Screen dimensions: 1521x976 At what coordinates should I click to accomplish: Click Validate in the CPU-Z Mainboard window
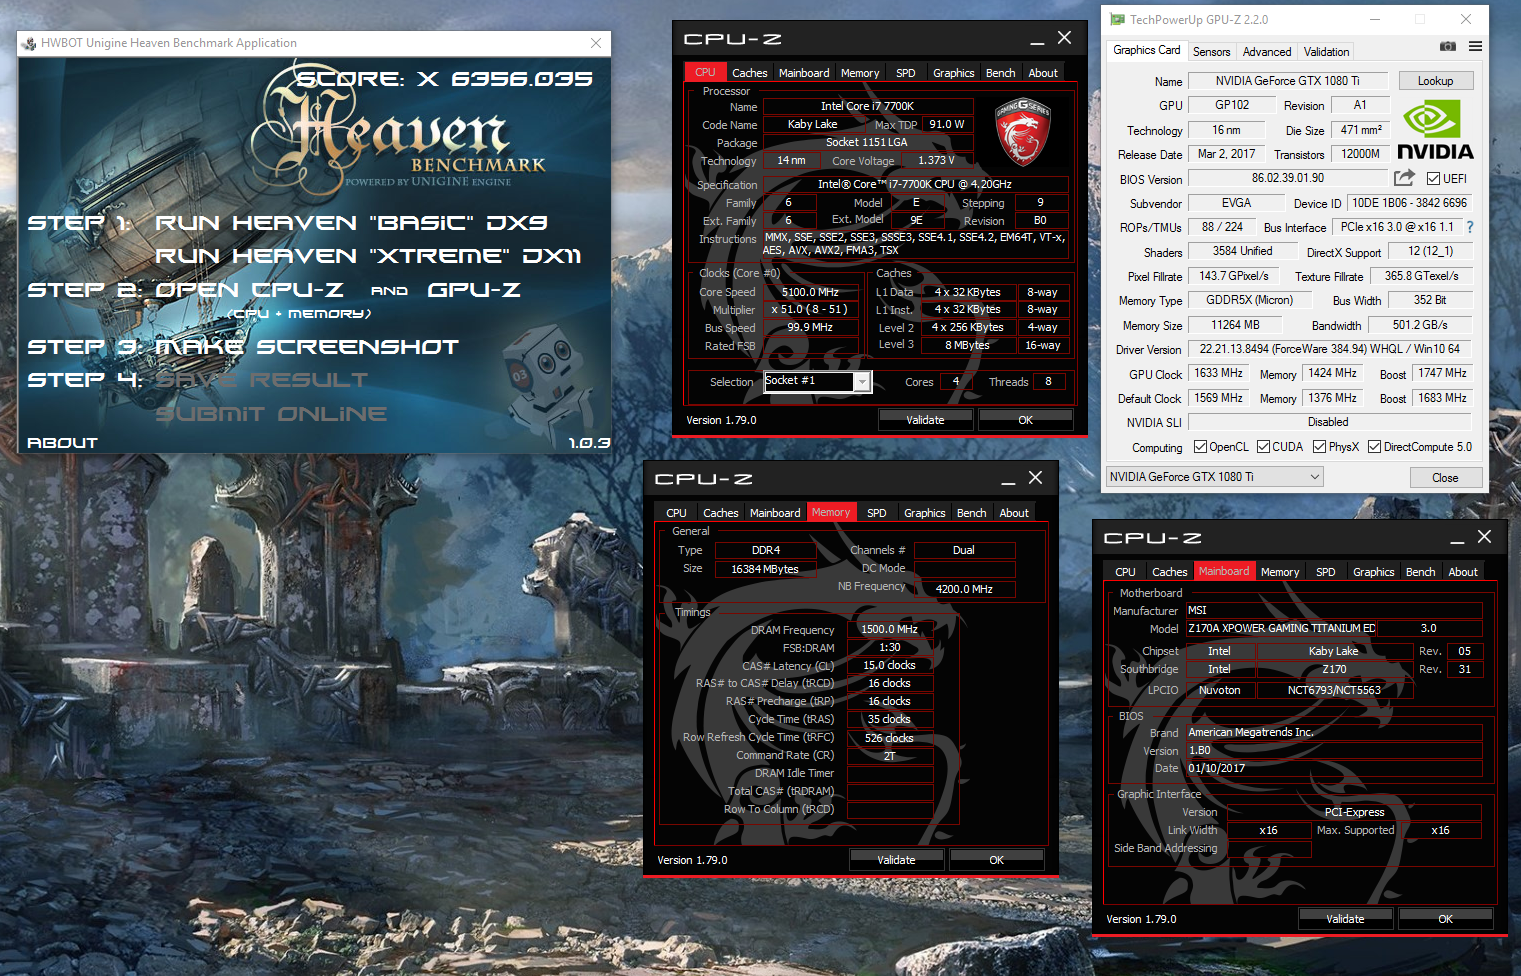1345,919
